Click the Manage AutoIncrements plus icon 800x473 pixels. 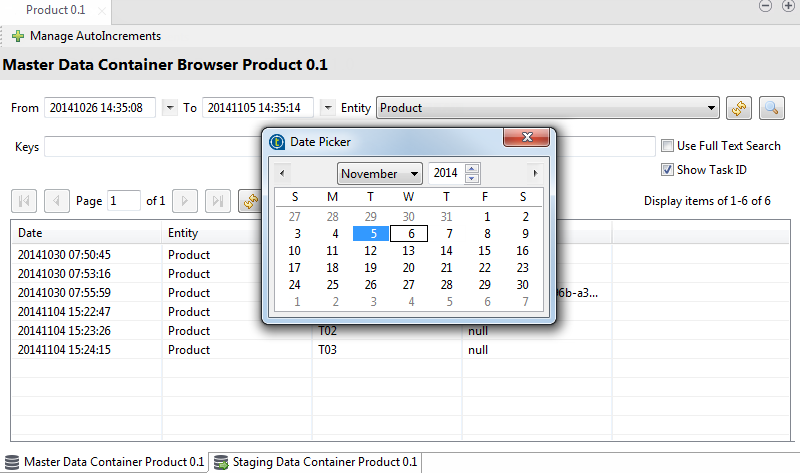click(x=18, y=36)
